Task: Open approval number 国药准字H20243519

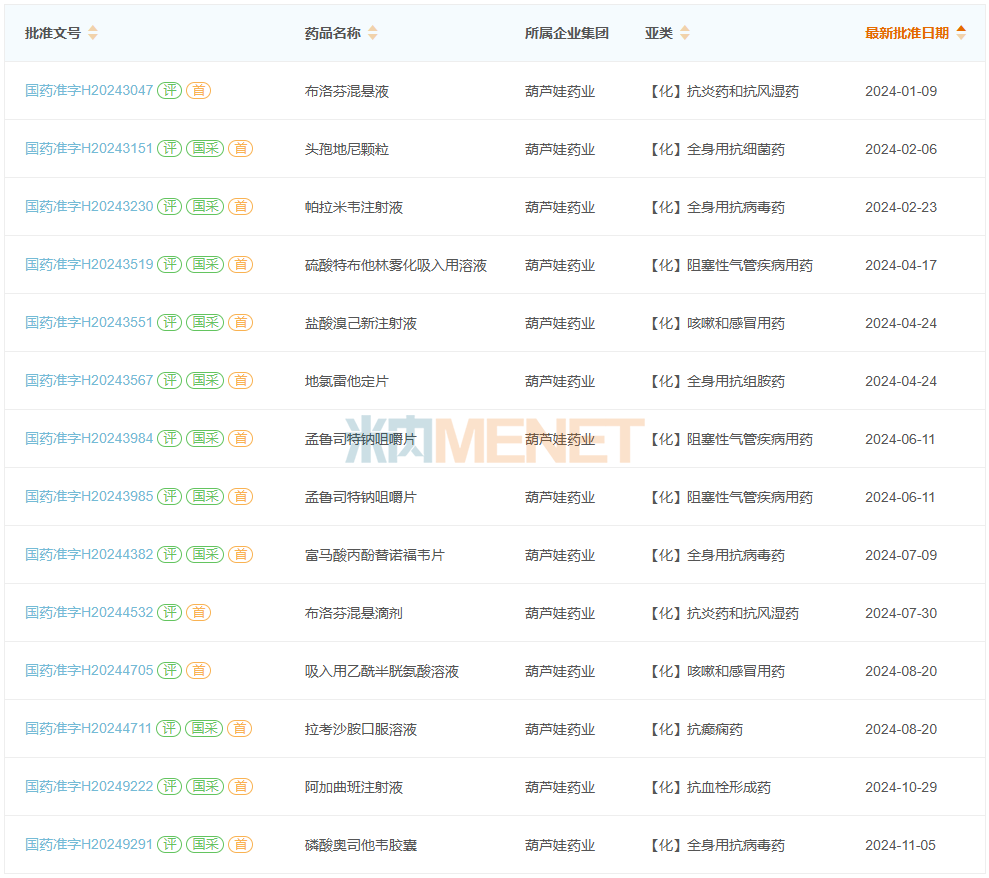Action: (89, 265)
